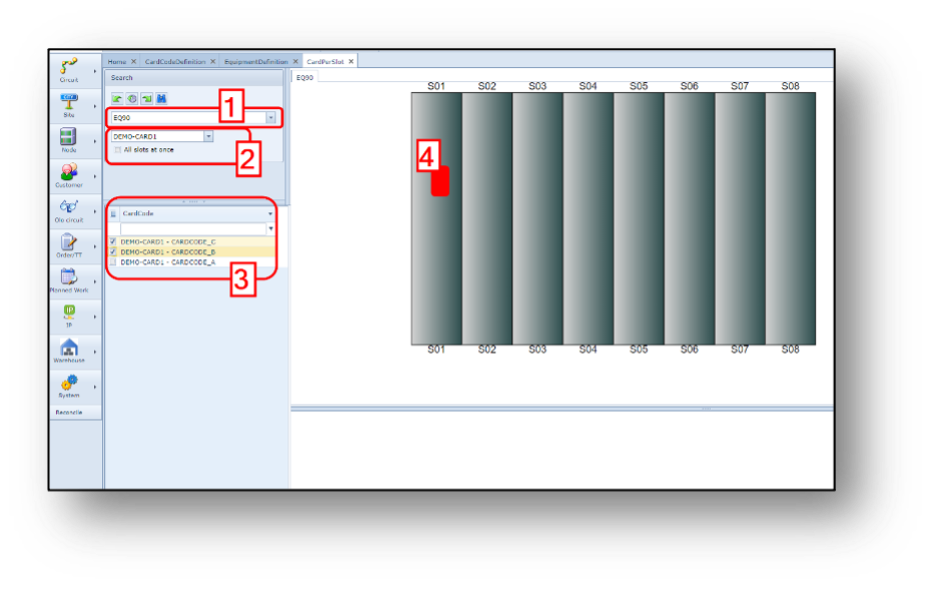Click the CardCode filter text field
The width and height of the screenshot is (935, 589).
192,229
